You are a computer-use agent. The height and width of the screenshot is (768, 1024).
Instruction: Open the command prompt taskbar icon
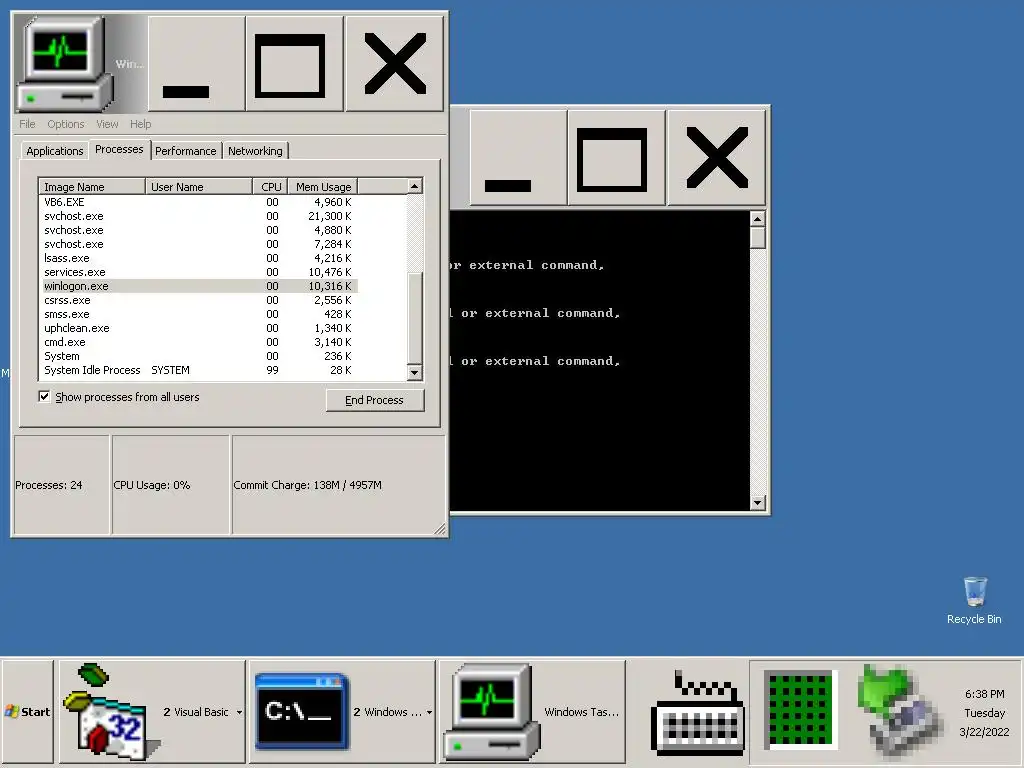[302, 712]
